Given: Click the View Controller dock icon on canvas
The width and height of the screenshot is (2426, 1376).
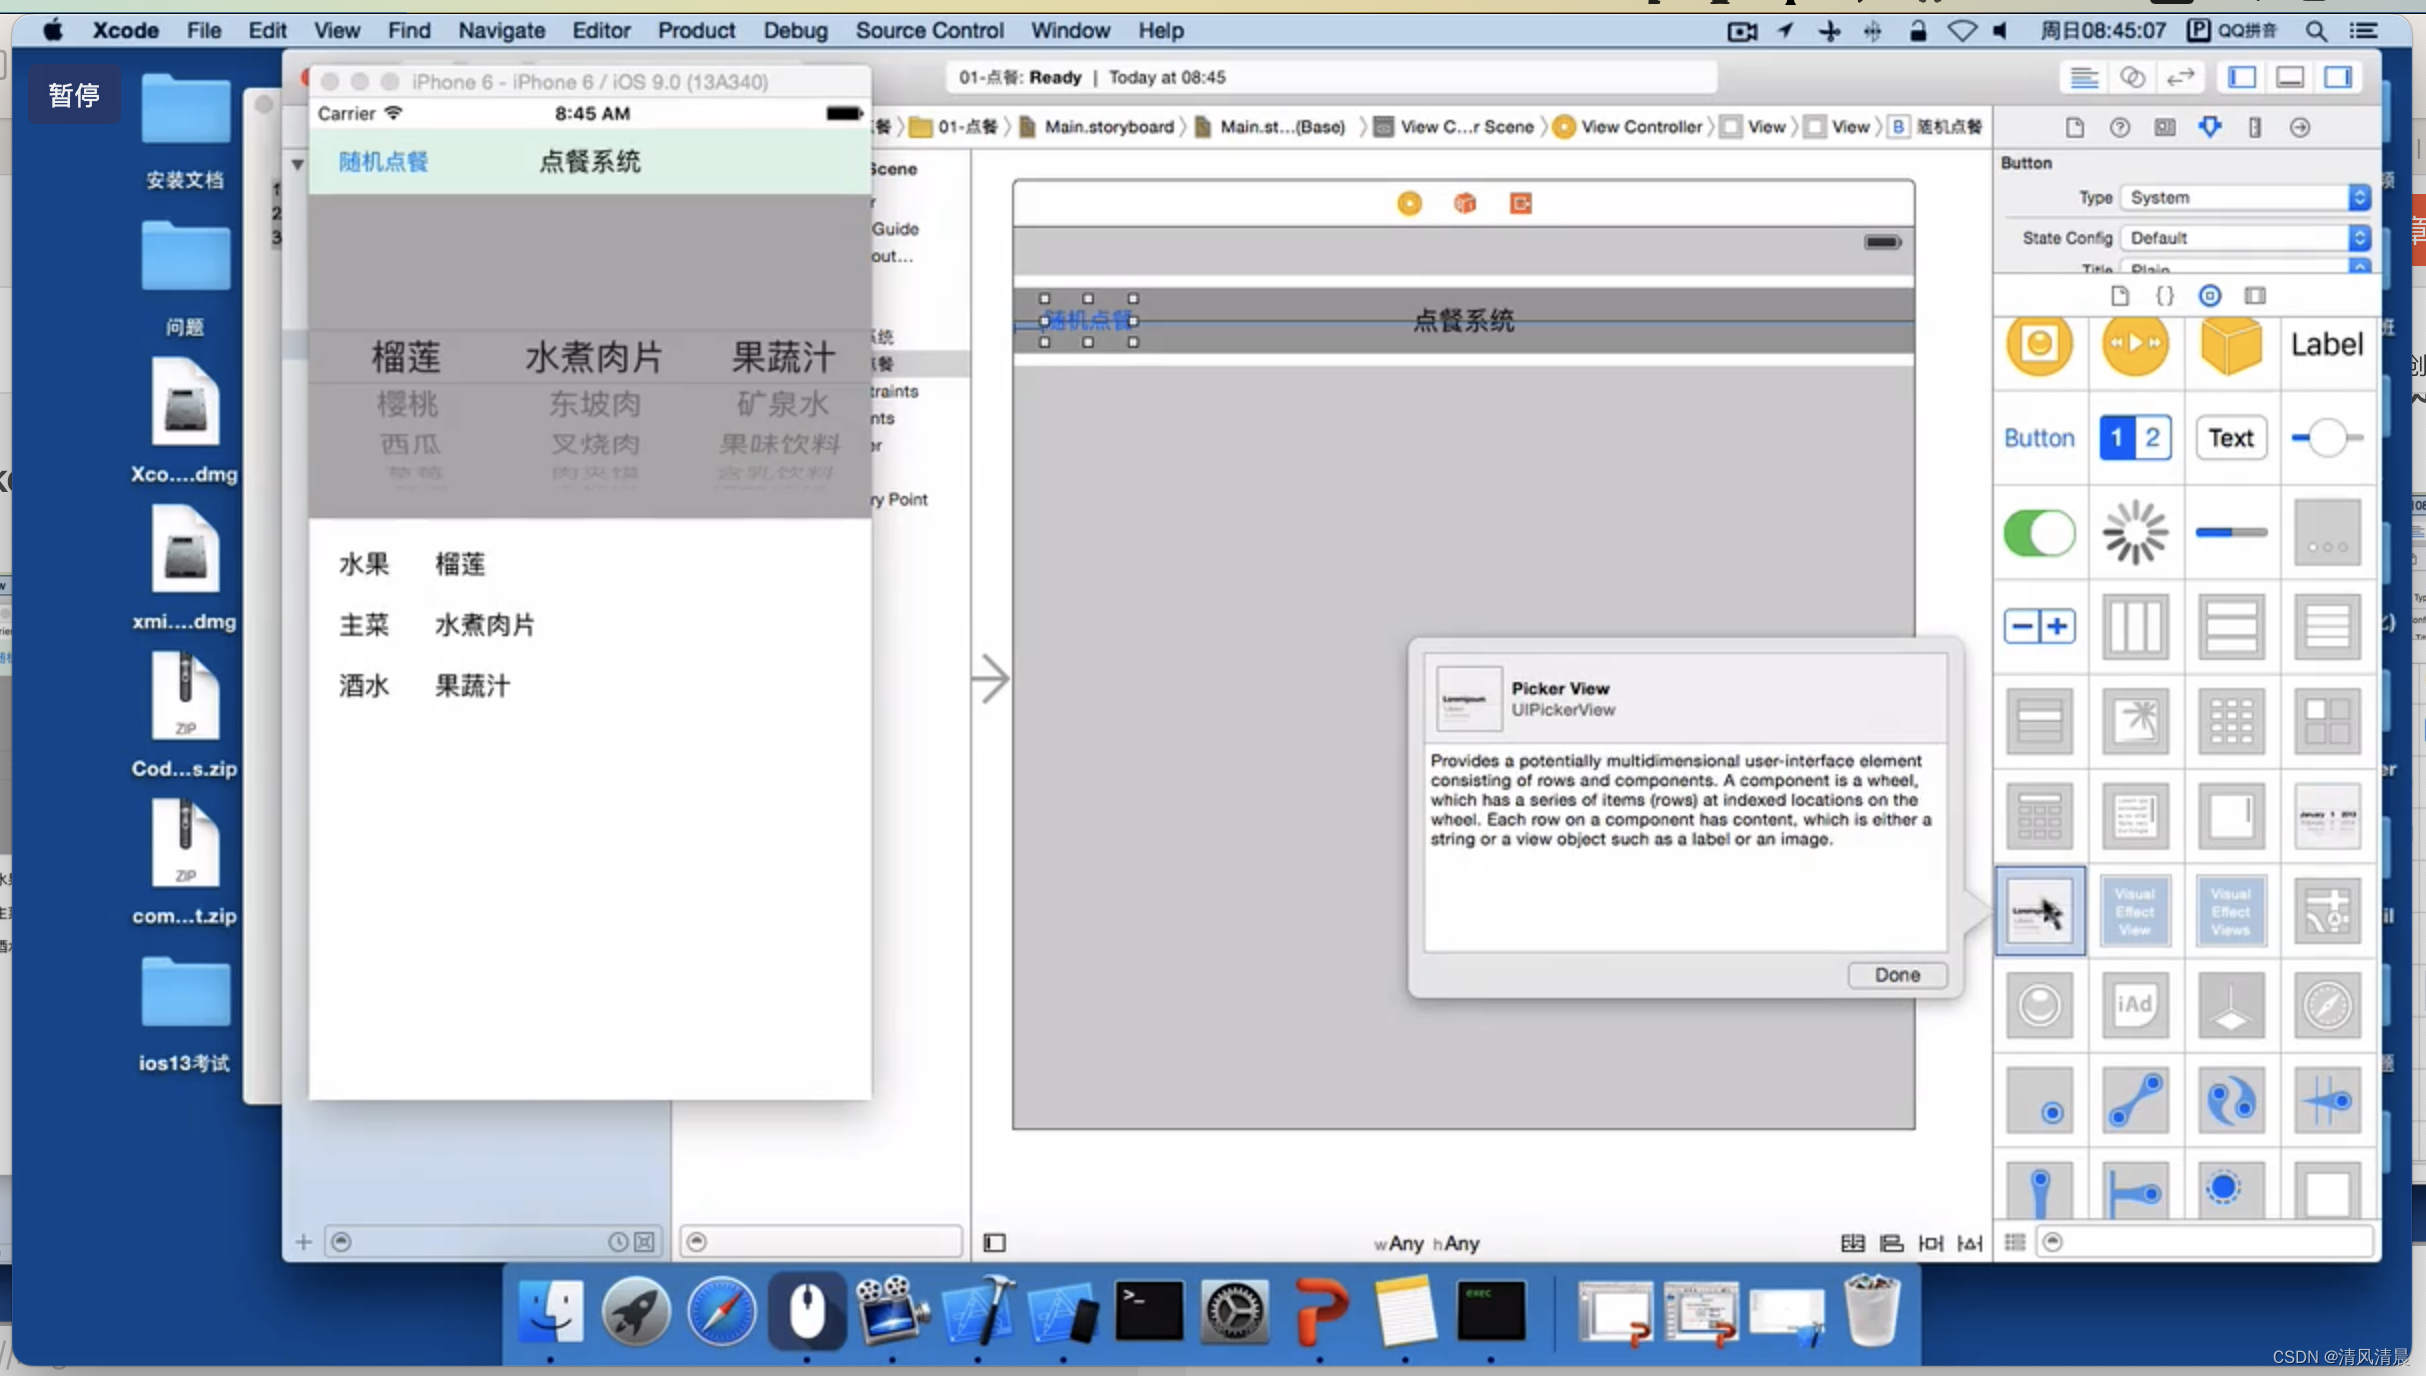Looking at the screenshot, I should [x=1409, y=204].
